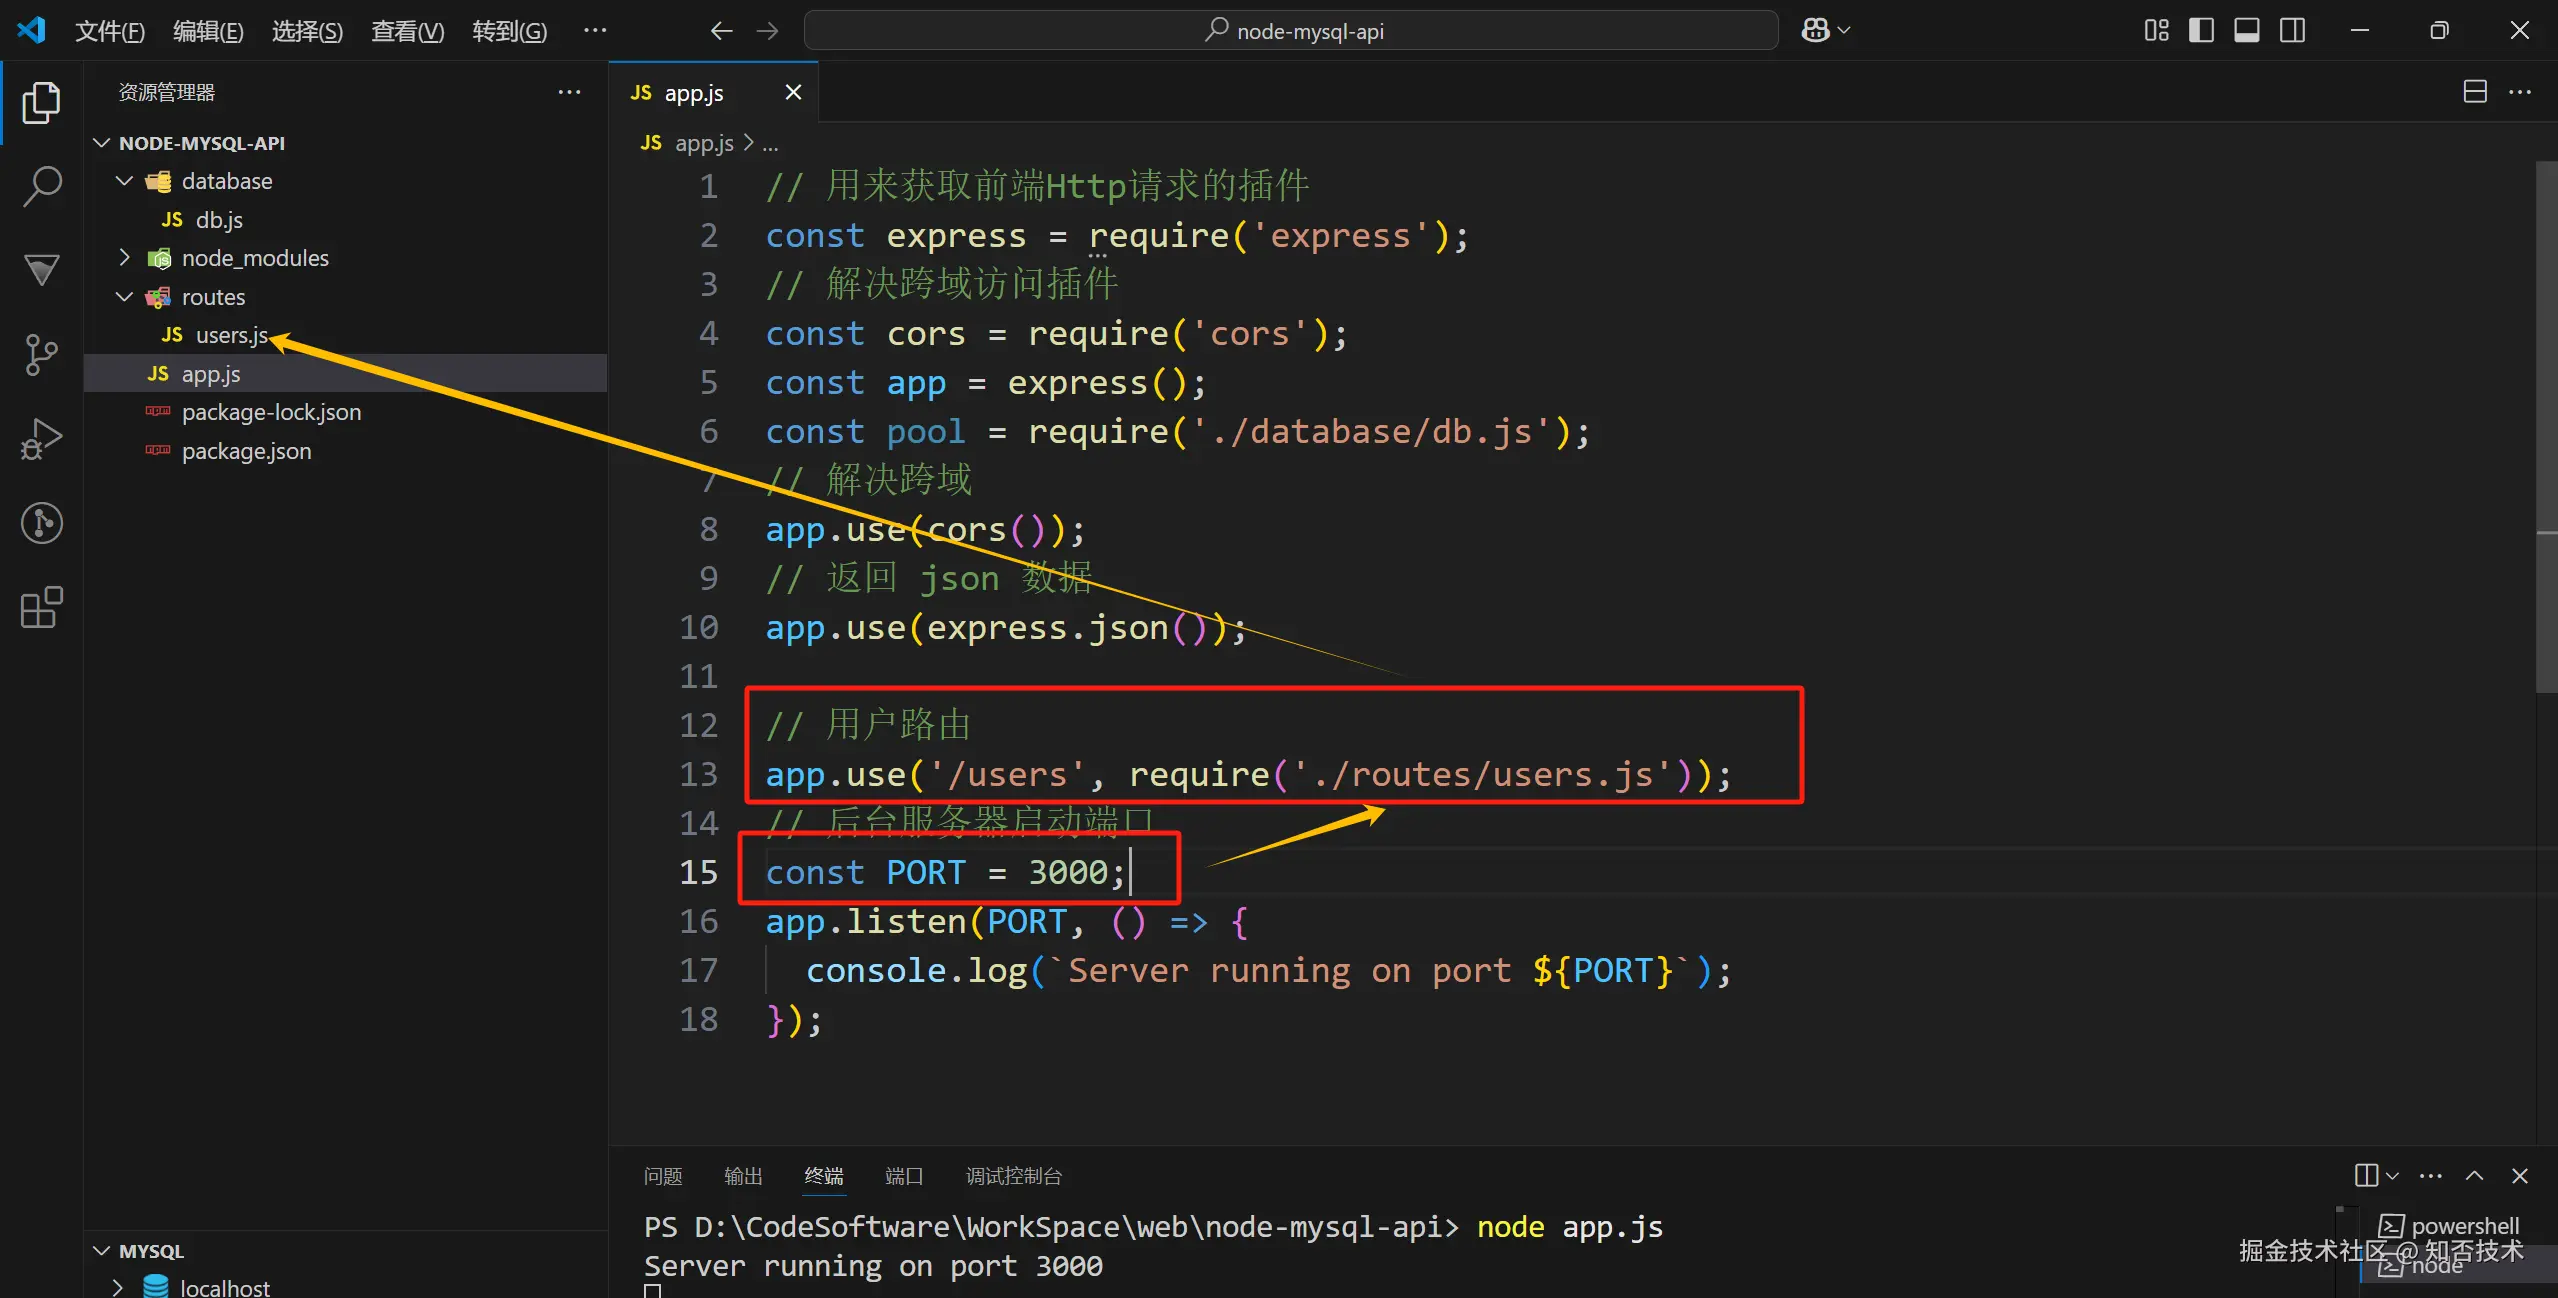The width and height of the screenshot is (2558, 1298).
Task: Open the Source Control view
Action: [x=42, y=354]
